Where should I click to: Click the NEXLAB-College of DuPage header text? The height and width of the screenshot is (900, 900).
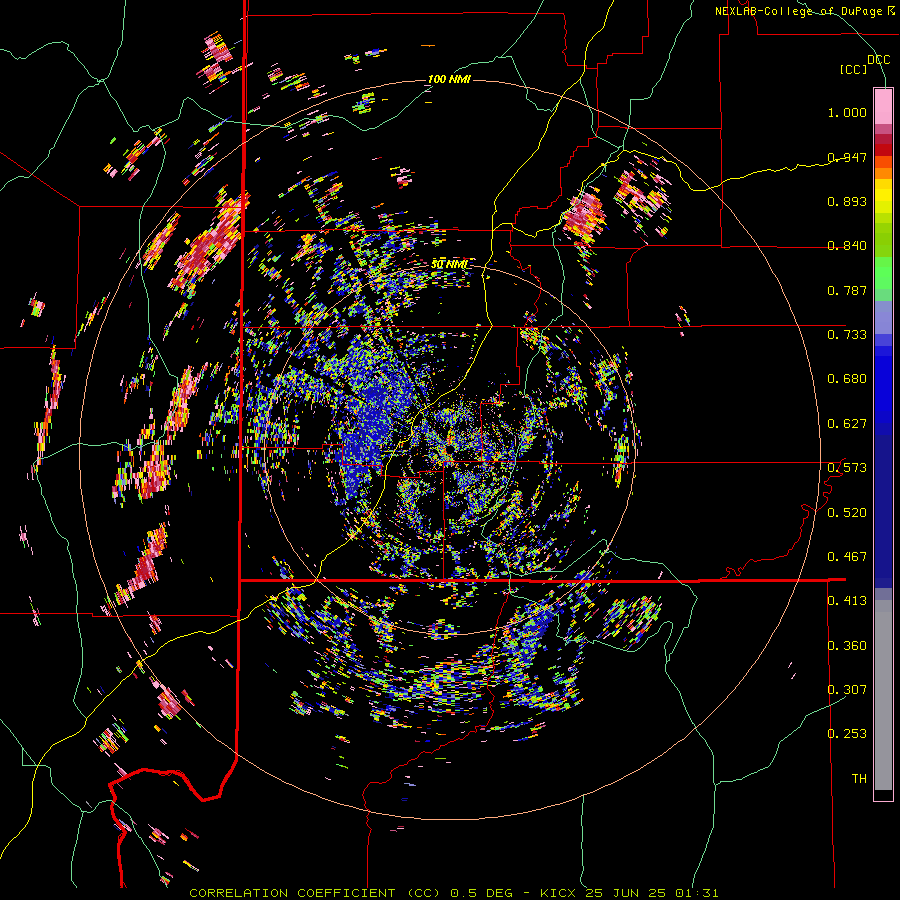point(804,11)
